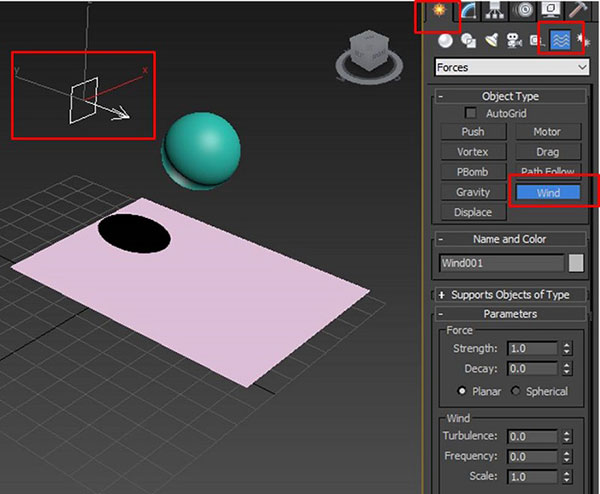The image size is (600, 494).
Task: Open the Create panel tab
Action: [437, 14]
